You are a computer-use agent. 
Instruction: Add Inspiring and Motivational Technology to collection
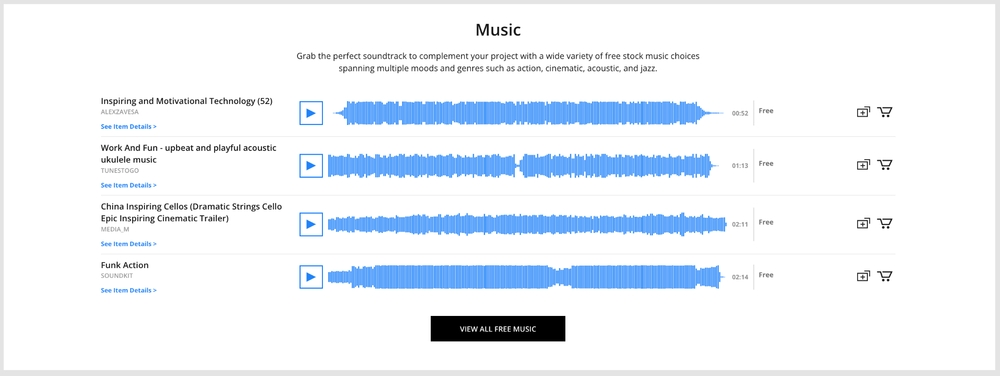tap(863, 112)
